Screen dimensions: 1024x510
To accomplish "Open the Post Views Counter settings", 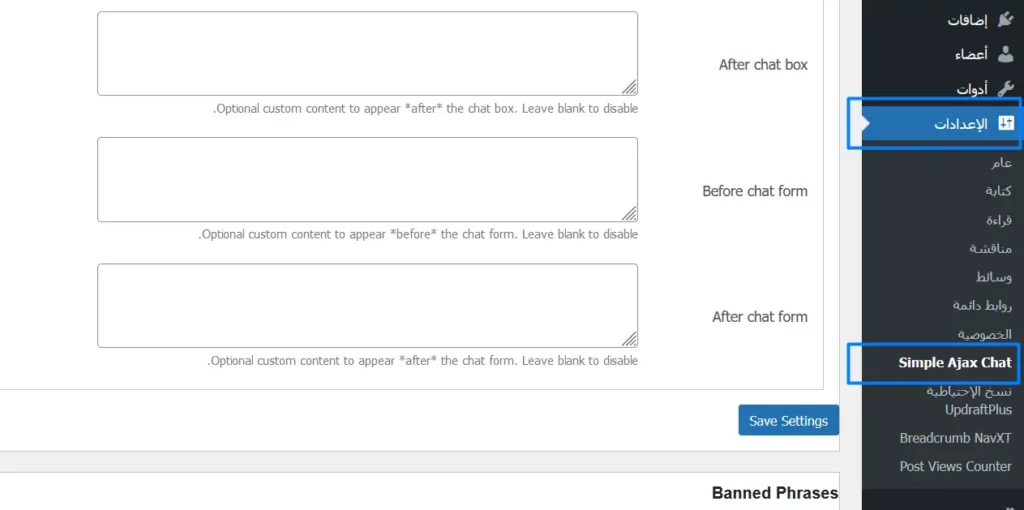I will click(x=955, y=466).
